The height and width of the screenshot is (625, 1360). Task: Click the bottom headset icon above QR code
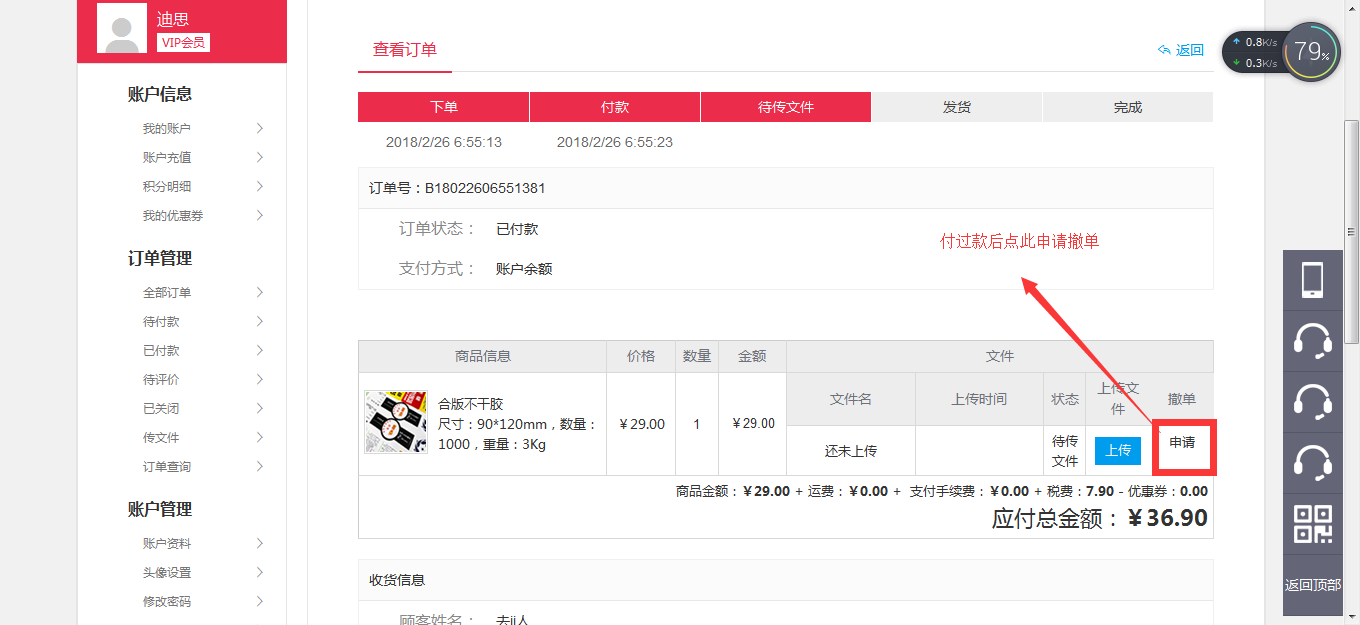(x=1313, y=461)
